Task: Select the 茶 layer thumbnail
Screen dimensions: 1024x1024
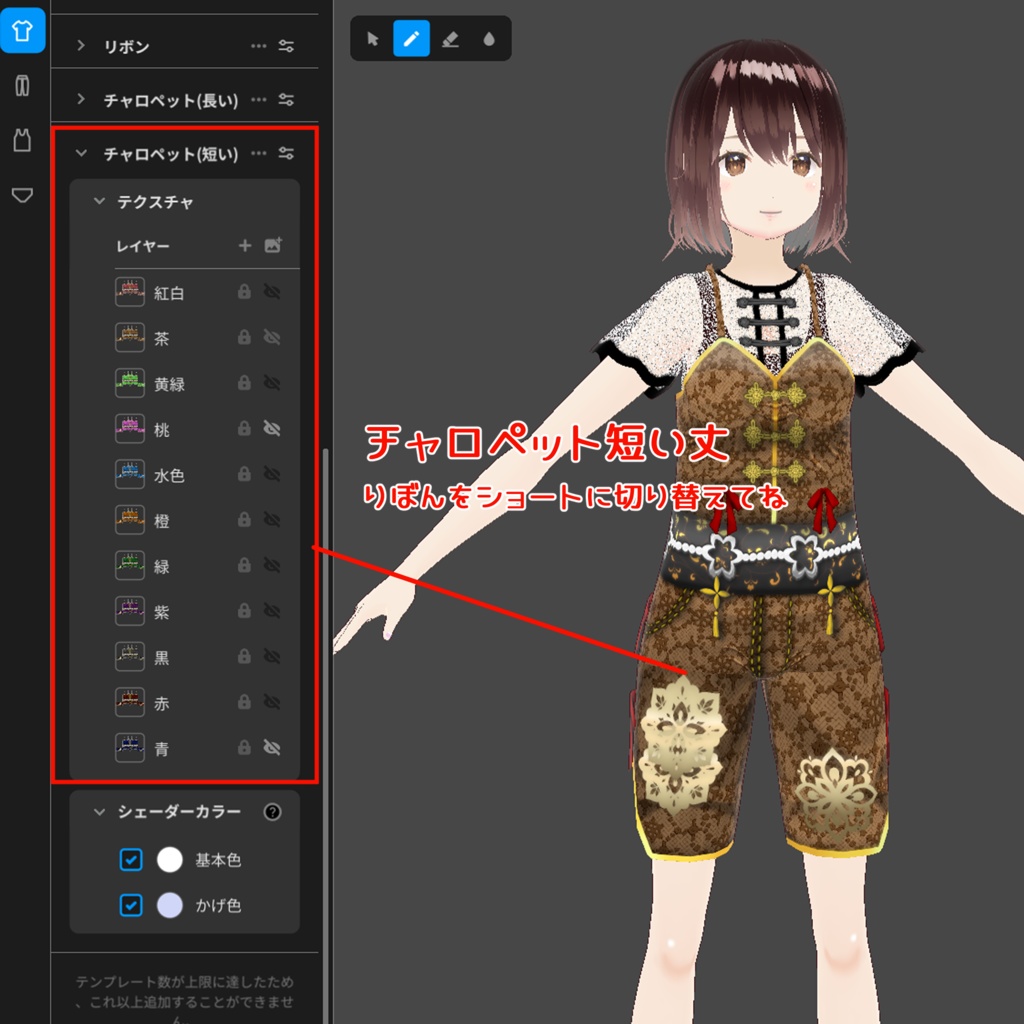Action: tap(130, 337)
